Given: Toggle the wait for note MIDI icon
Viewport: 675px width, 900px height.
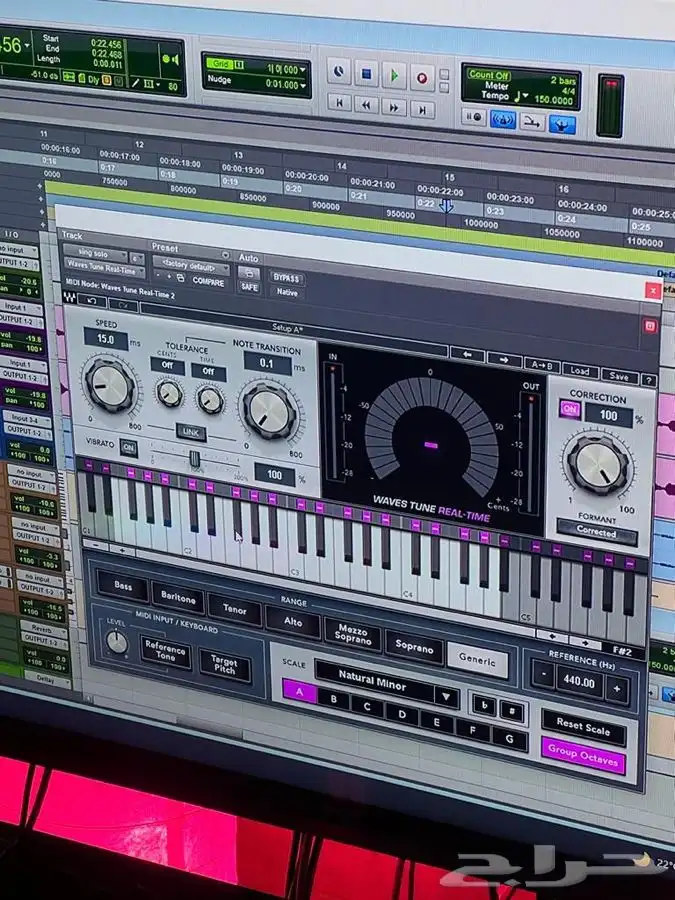Looking at the screenshot, I should pos(474,118).
